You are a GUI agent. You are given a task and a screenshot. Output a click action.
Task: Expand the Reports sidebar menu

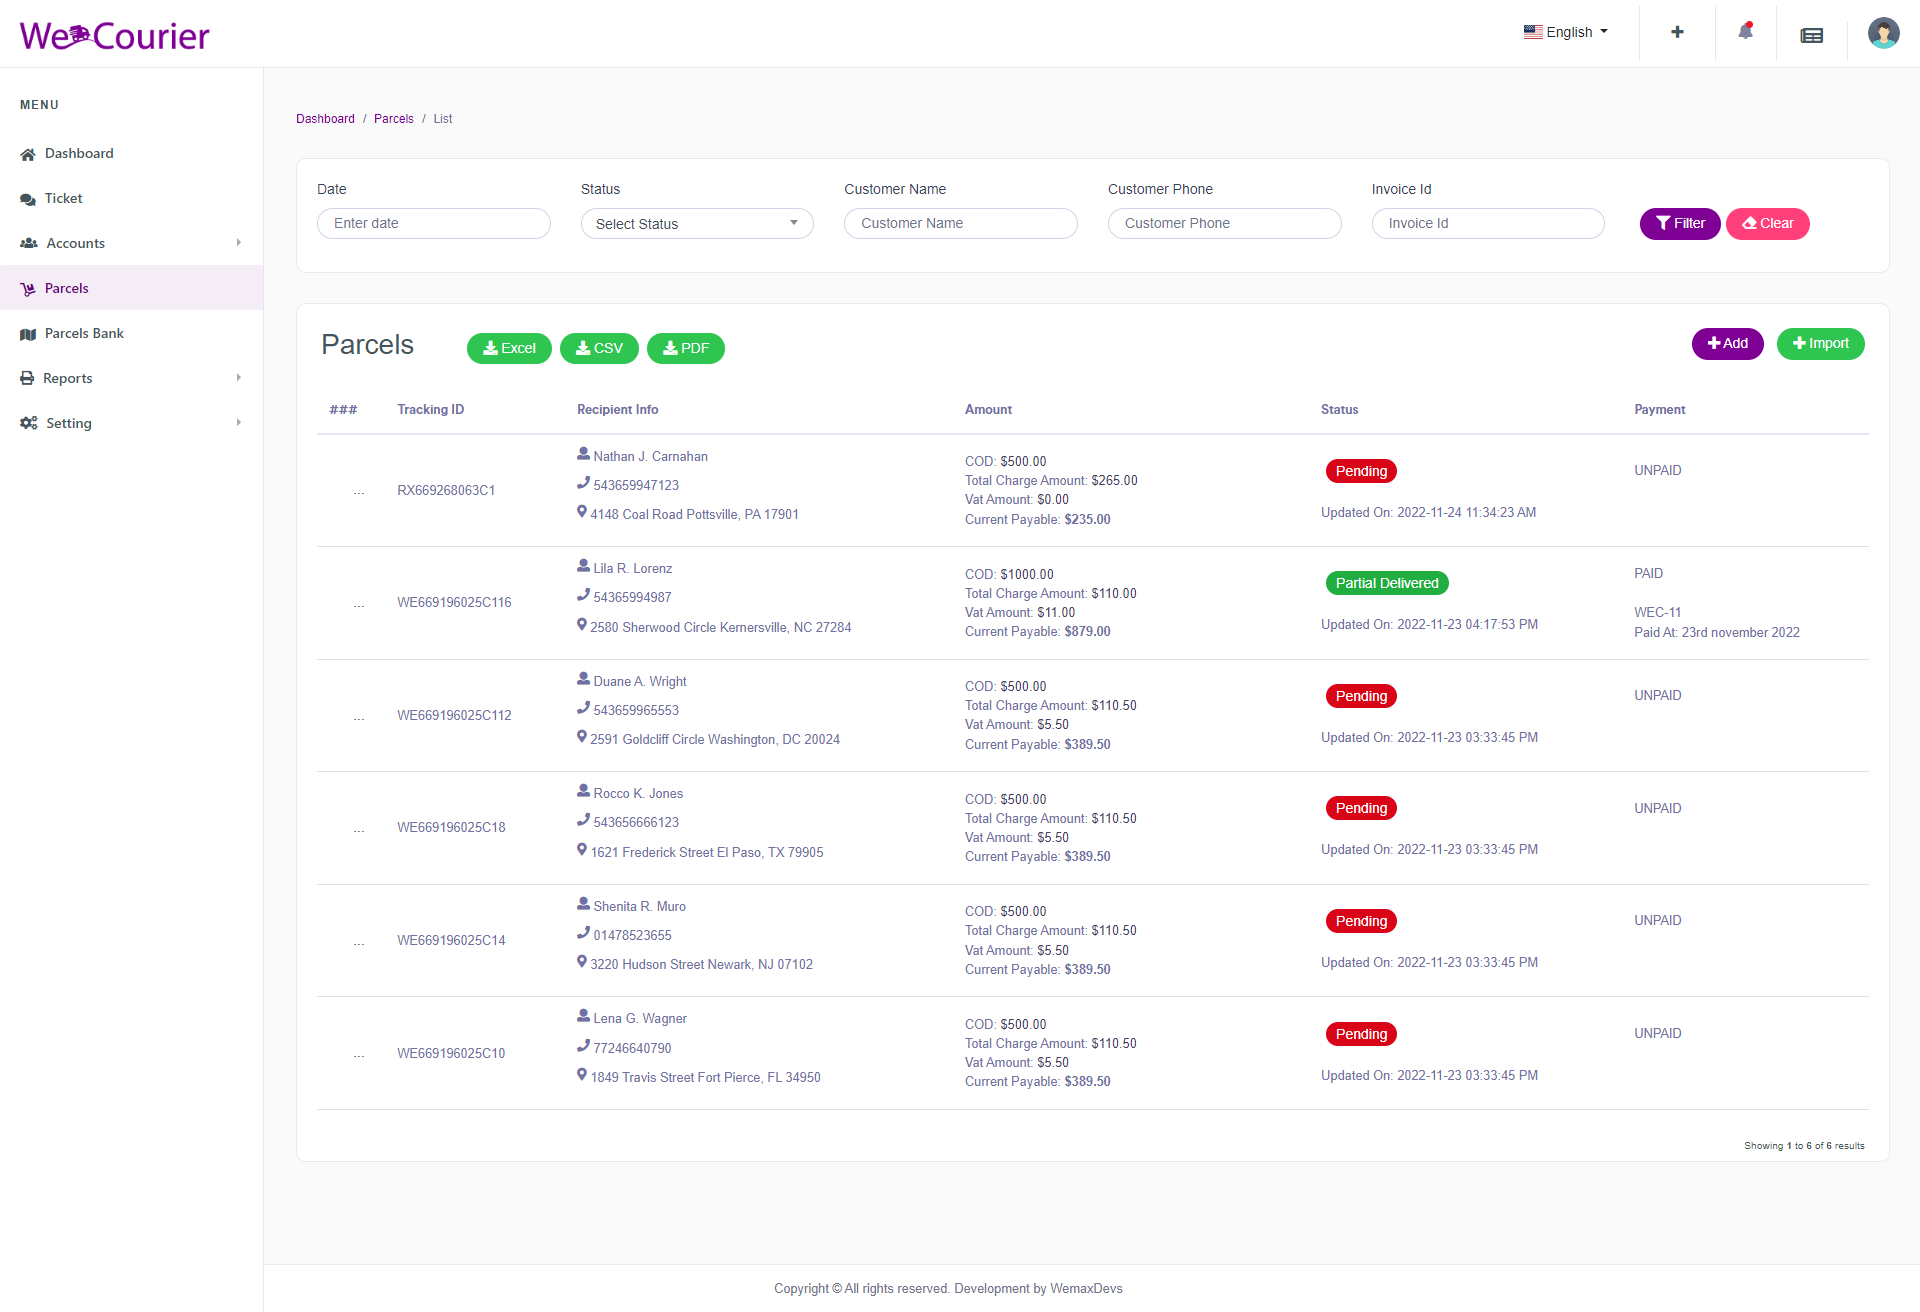coord(69,378)
